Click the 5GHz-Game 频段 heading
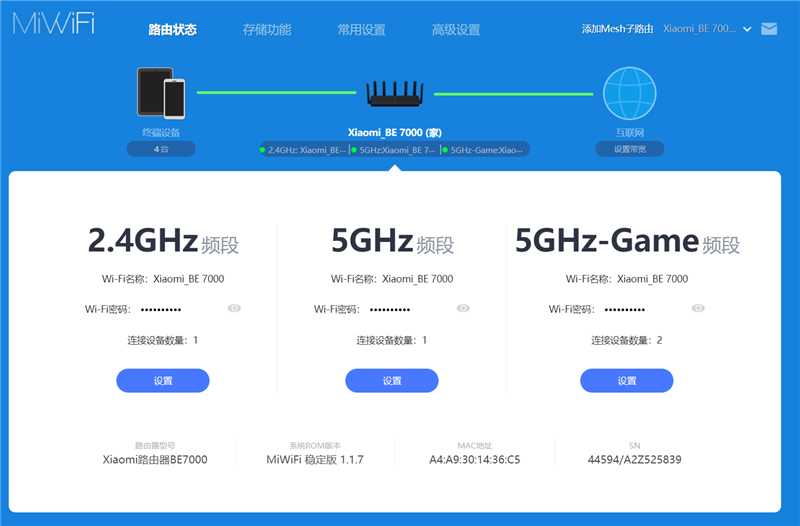The width and height of the screenshot is (800, 526). point(627,241)
